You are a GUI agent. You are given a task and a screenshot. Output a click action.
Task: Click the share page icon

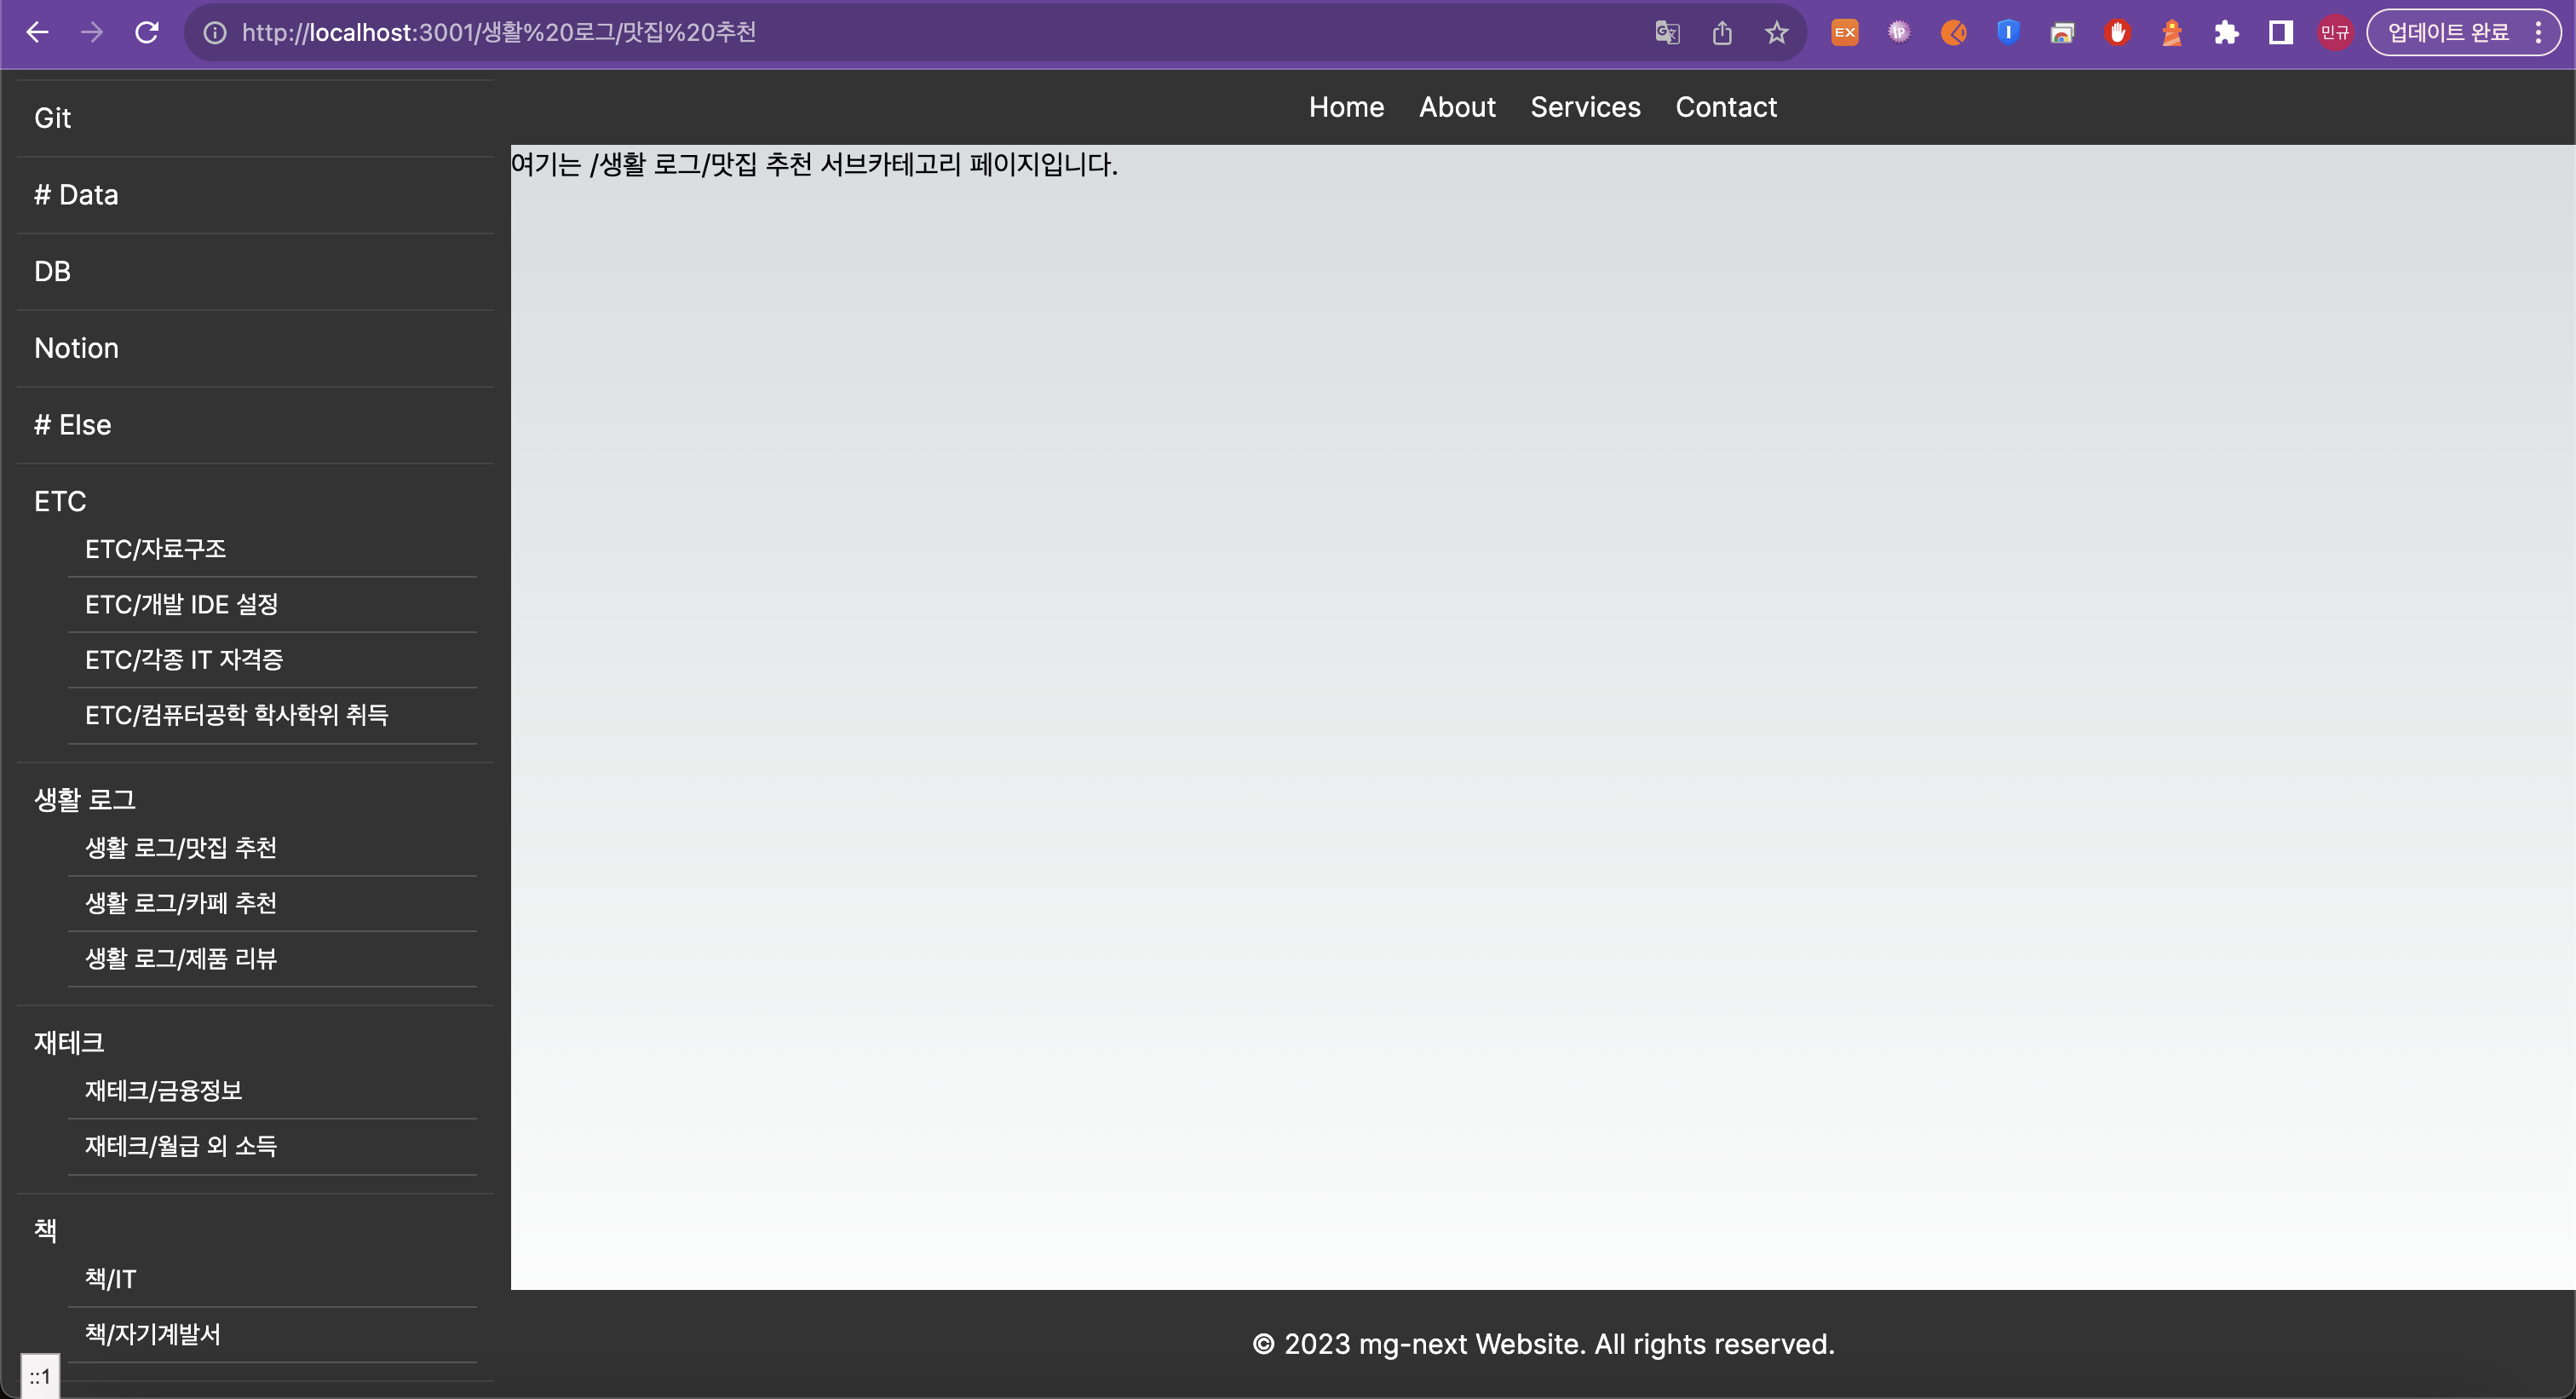pos(1722,33)
